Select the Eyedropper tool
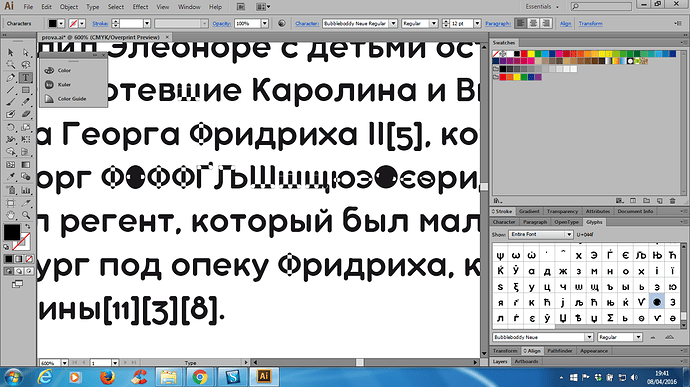690x387 pixels. click(11, 177)
